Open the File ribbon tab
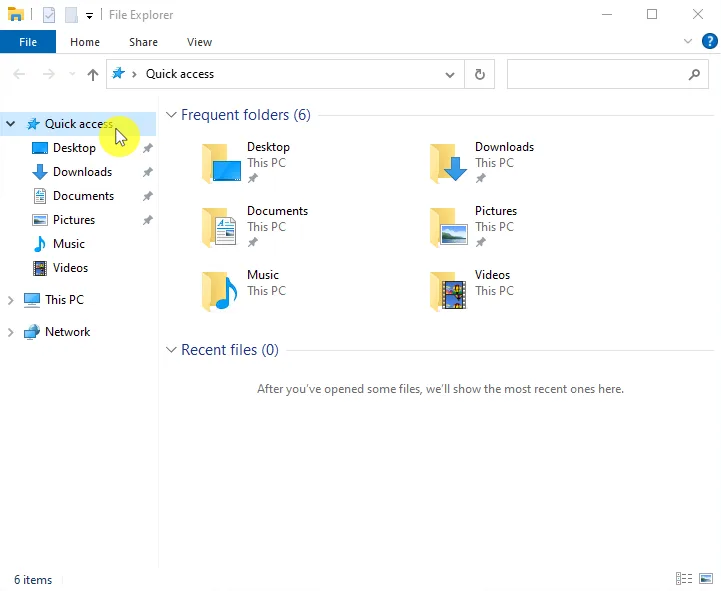721x591 pixels. point(28,42)
